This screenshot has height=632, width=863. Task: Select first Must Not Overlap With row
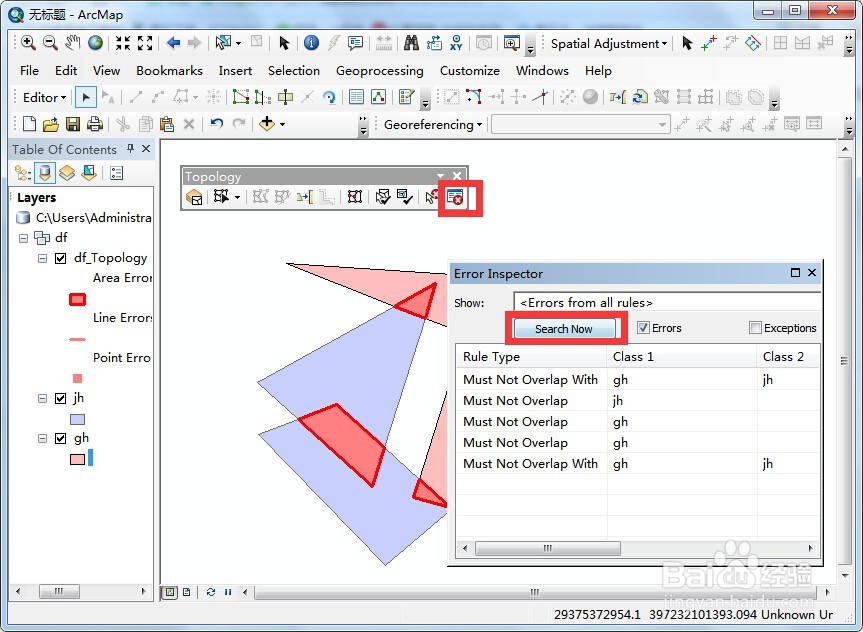[638, 380]
